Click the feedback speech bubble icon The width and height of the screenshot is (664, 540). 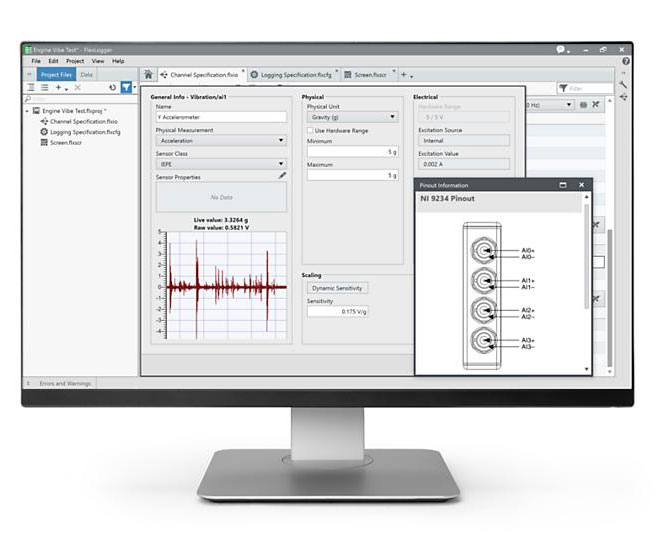coord(562,49)
